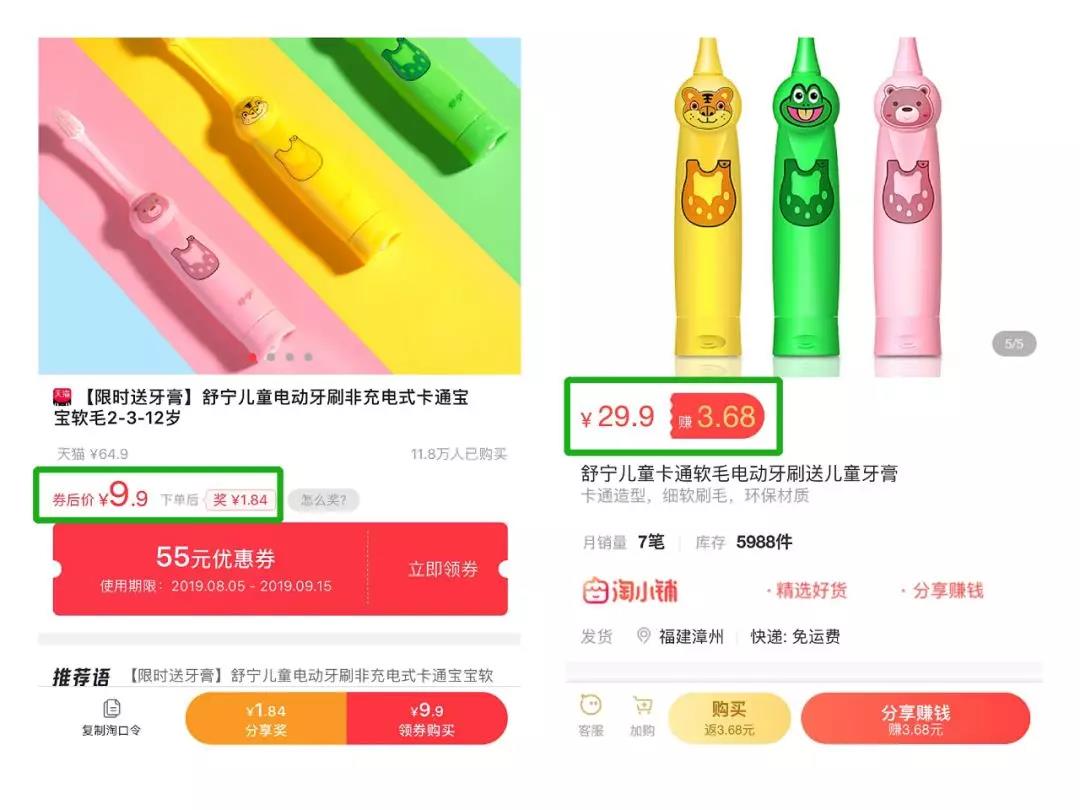
Task: Tap the 5/5 image counter badge
Action: 1014,343
